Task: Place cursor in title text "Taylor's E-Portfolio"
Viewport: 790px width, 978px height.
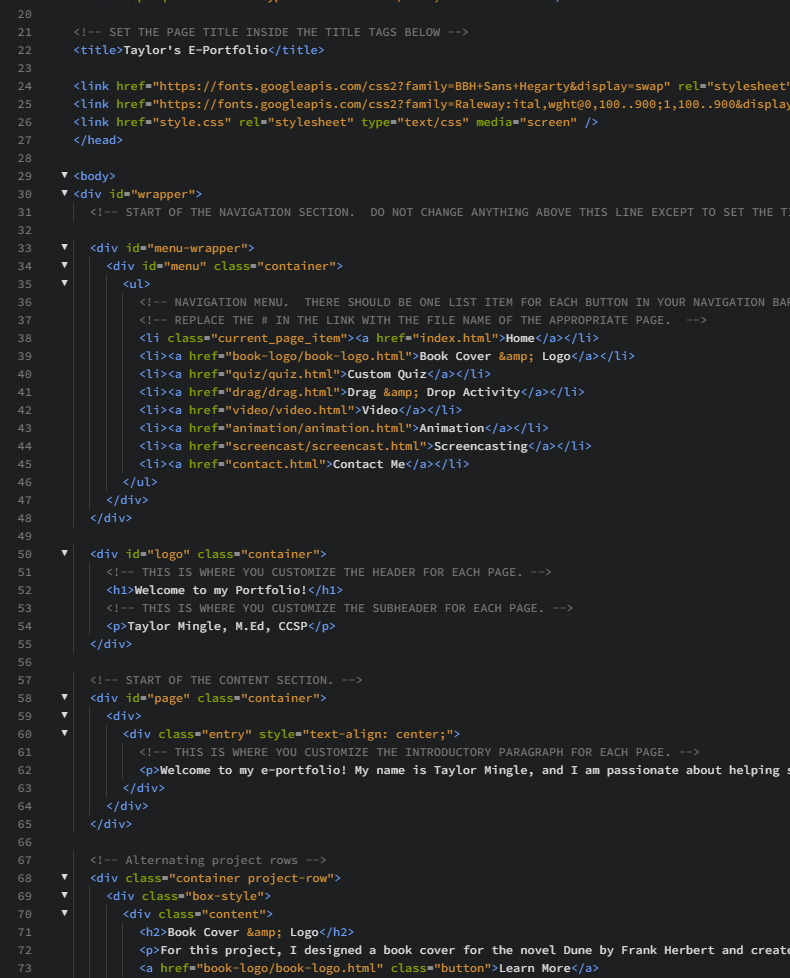Action: 195,50
